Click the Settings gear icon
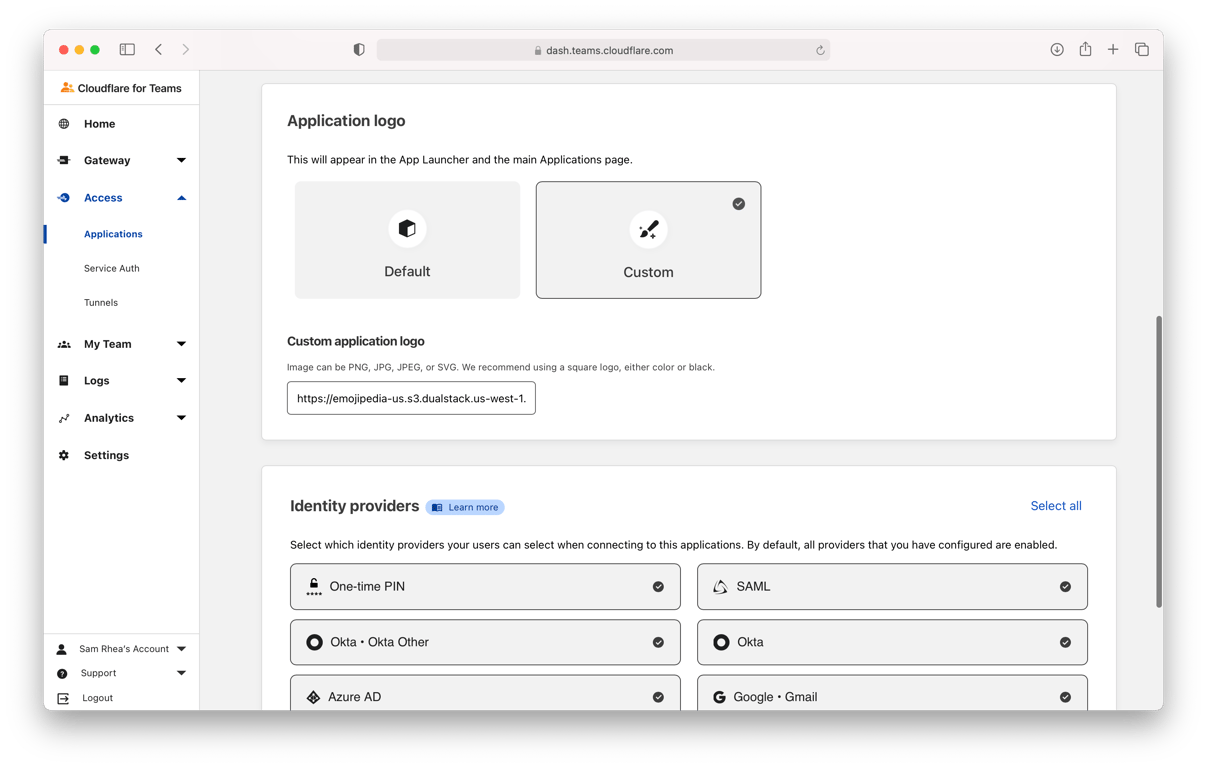Viewport: 1207px width, 768px height. coord(64,455)
